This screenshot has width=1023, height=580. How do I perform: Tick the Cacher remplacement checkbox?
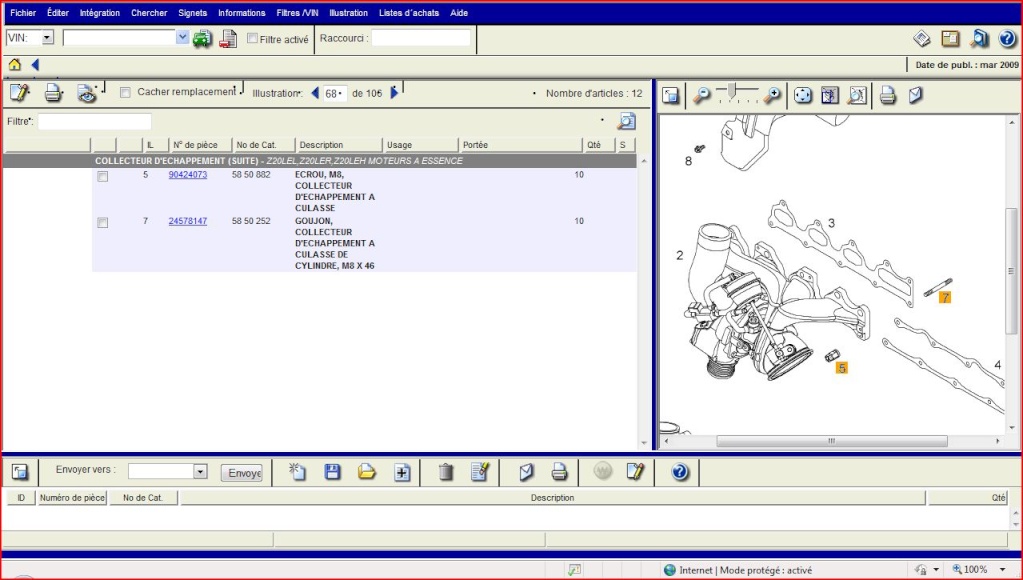125,93
